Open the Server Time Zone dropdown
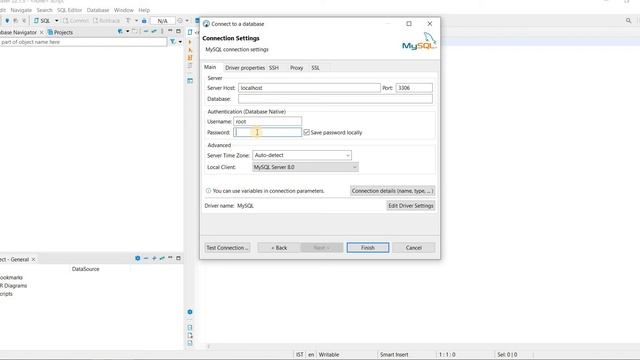Viewport: 640px width, 360px height. coord(302,155)
